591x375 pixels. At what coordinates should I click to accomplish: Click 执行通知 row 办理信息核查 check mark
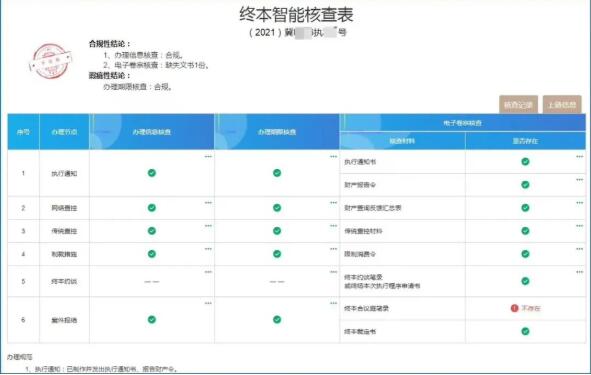click(152, 173)
